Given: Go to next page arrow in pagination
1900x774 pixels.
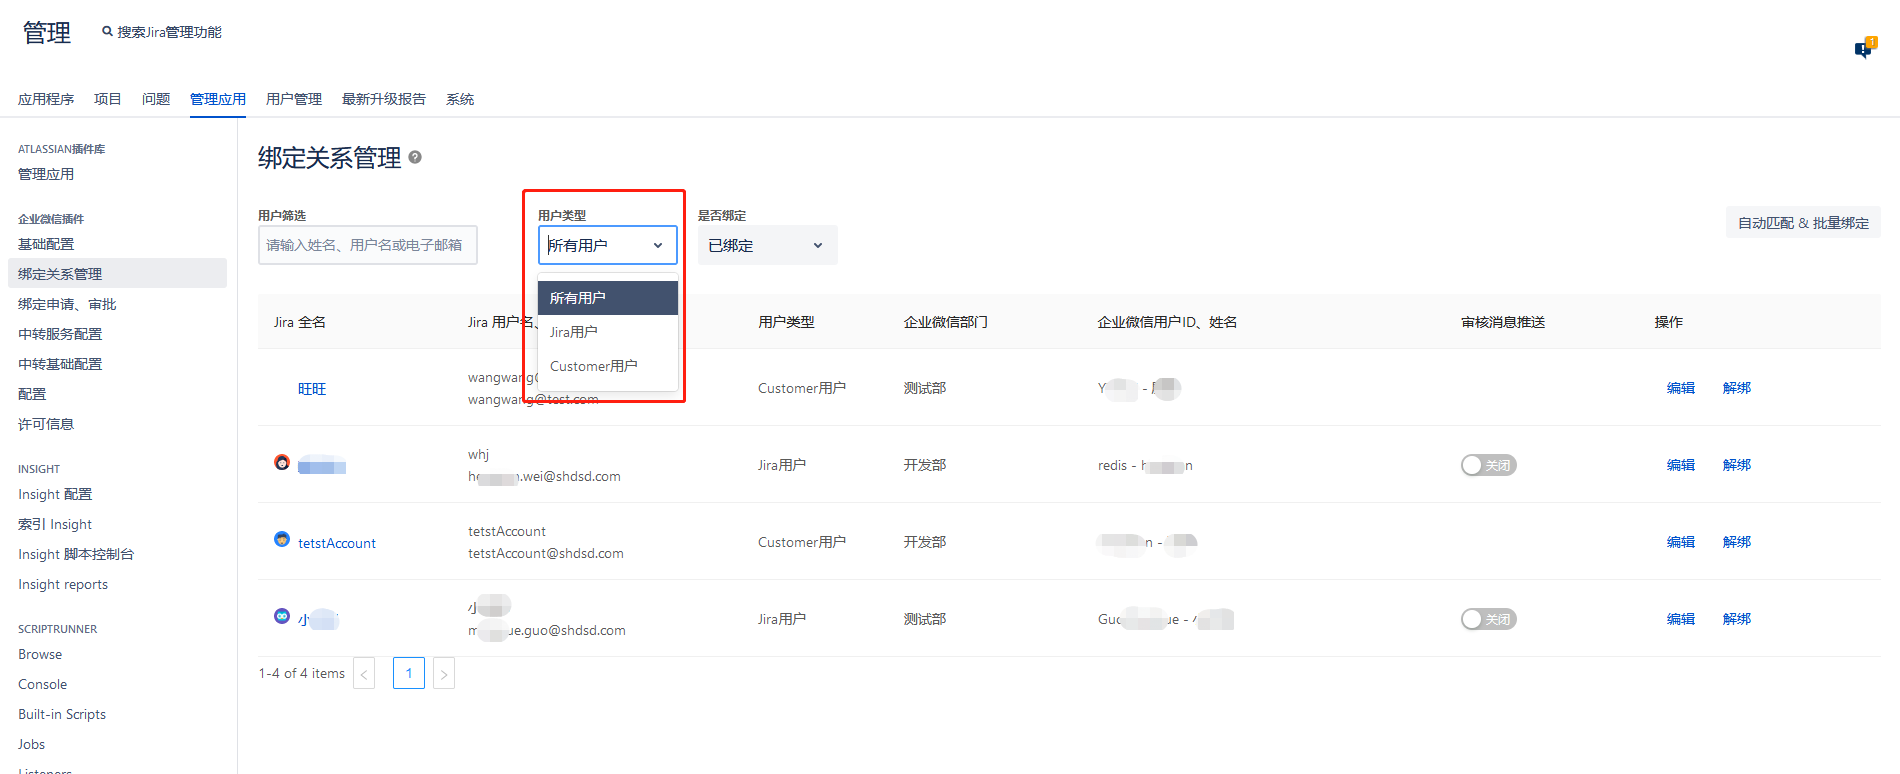Looking at the screenshot, I should pos(444,674).
